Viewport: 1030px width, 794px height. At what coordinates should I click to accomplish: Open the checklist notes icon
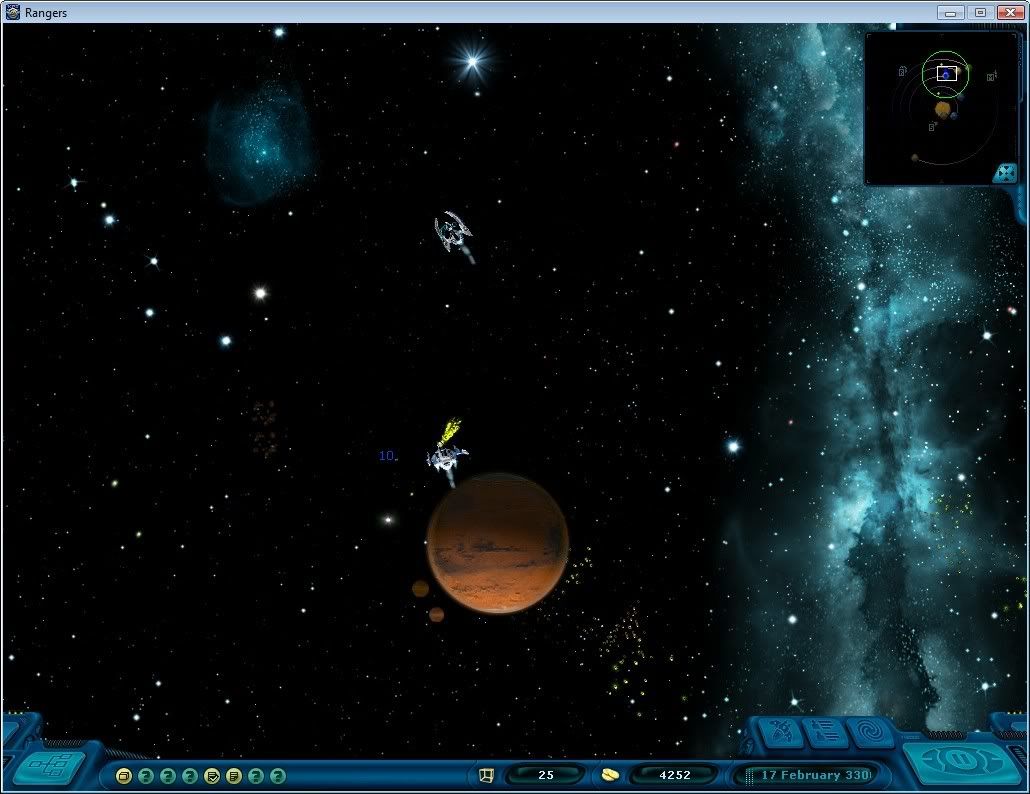point(212,776)
